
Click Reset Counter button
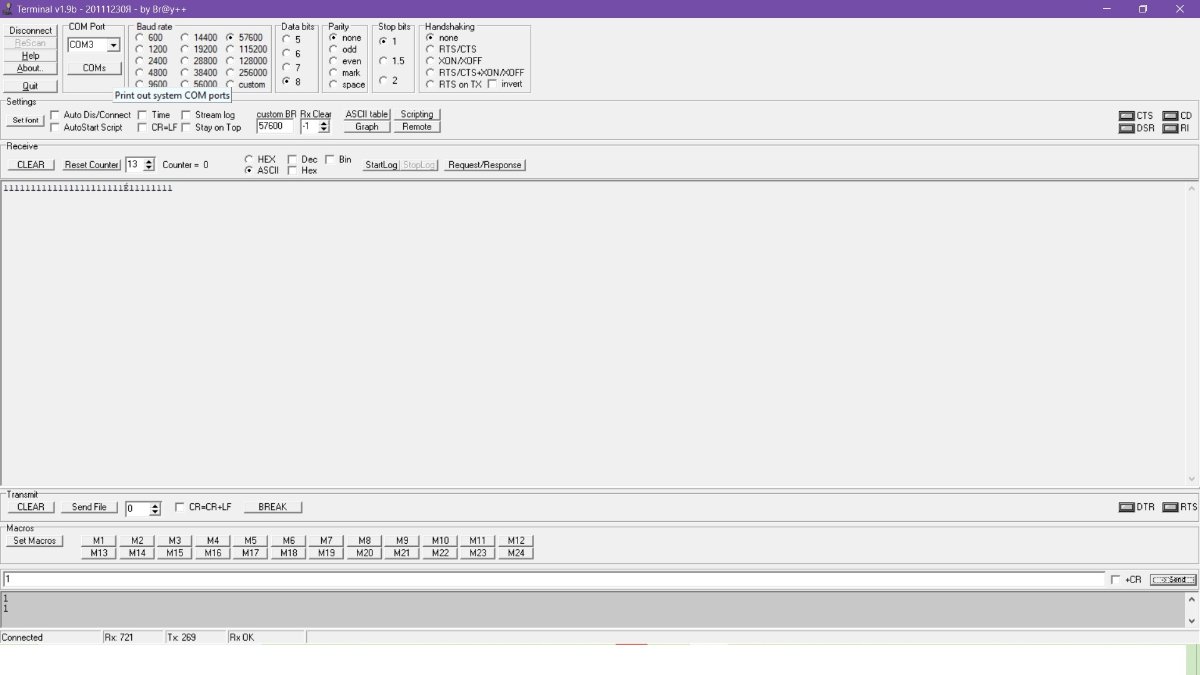click(x=91, y=164)
